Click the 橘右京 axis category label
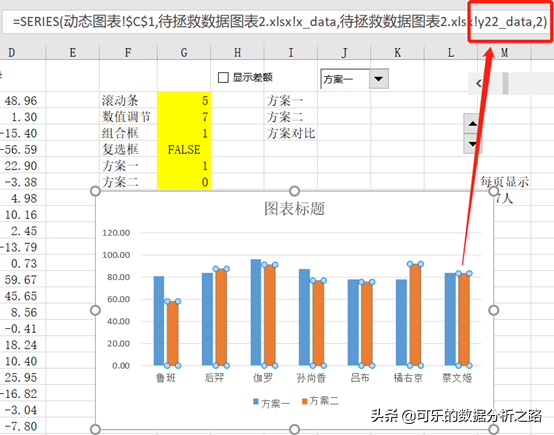 (x=408, y=378)
